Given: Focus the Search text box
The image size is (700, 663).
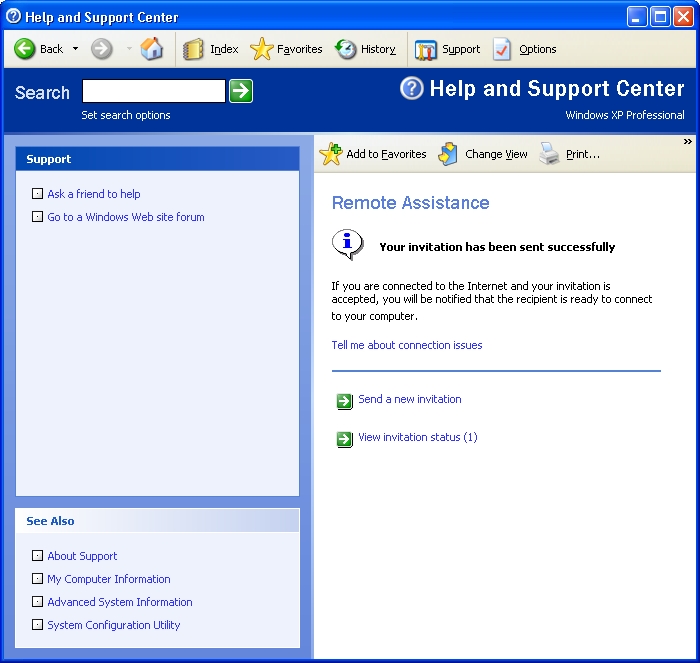Looking at the screenshot, I should pyautogui.click(x=154, y=91).
